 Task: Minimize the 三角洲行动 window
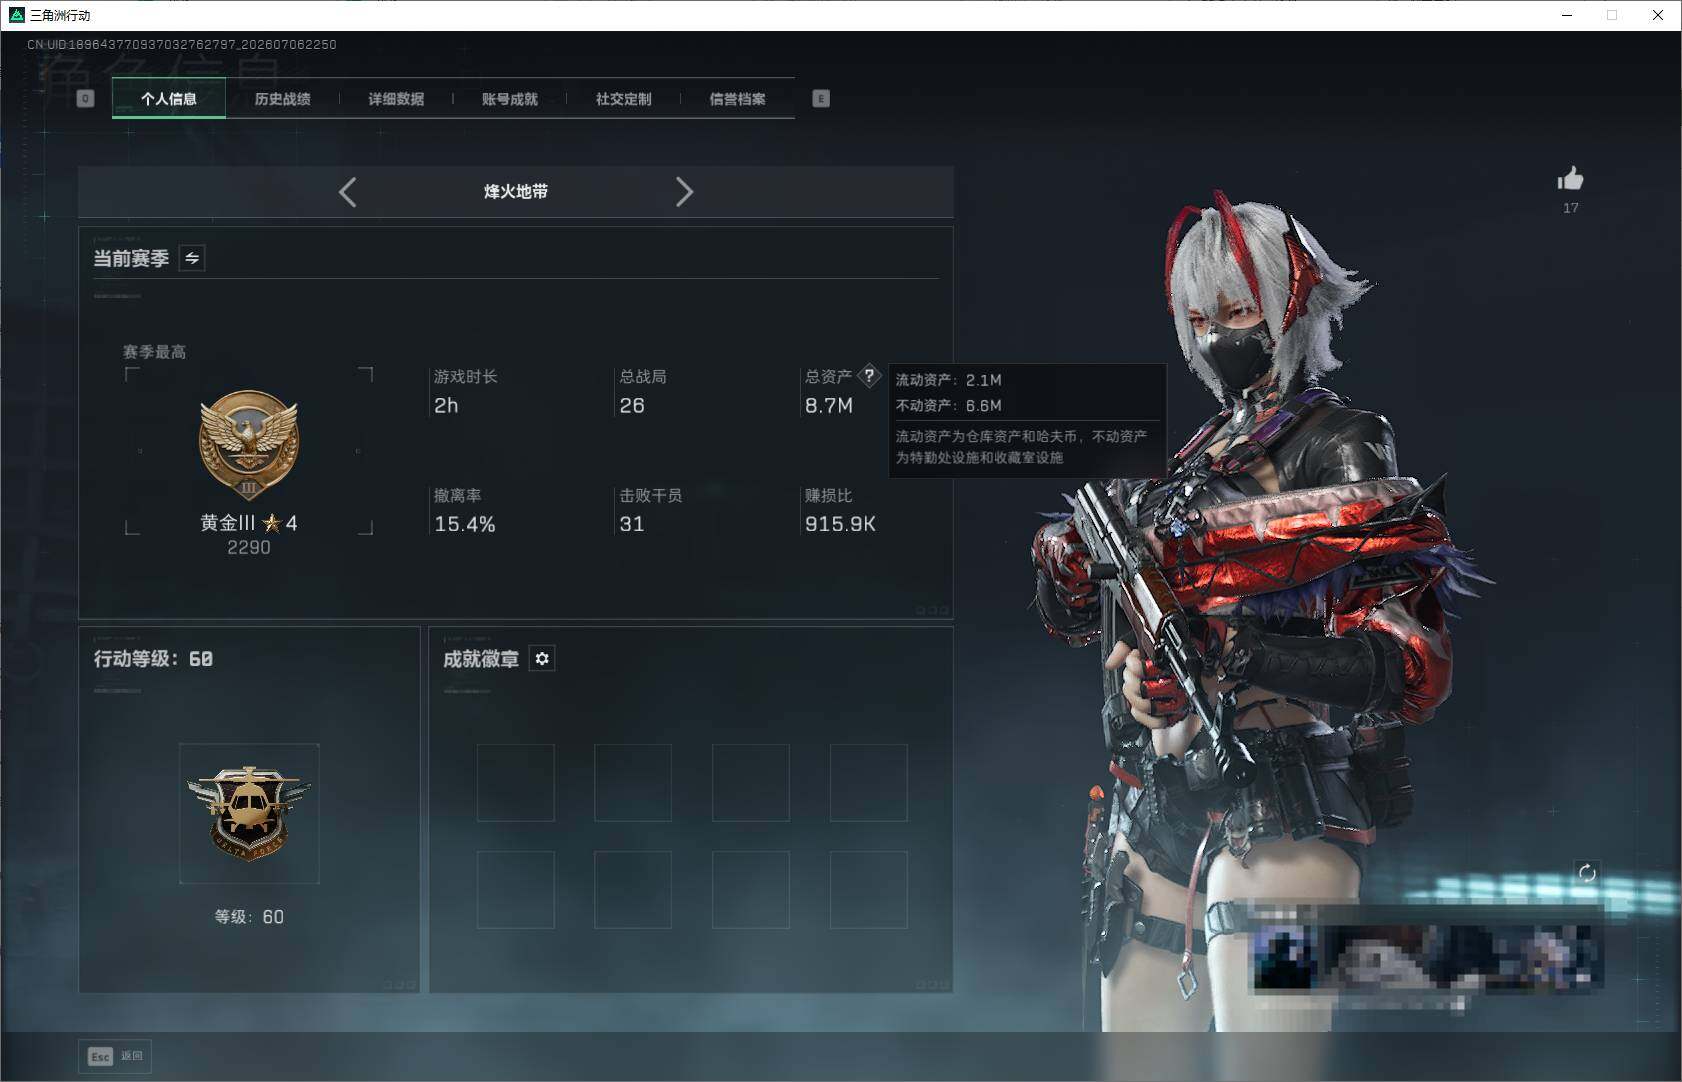click(x=1567, y=15)
